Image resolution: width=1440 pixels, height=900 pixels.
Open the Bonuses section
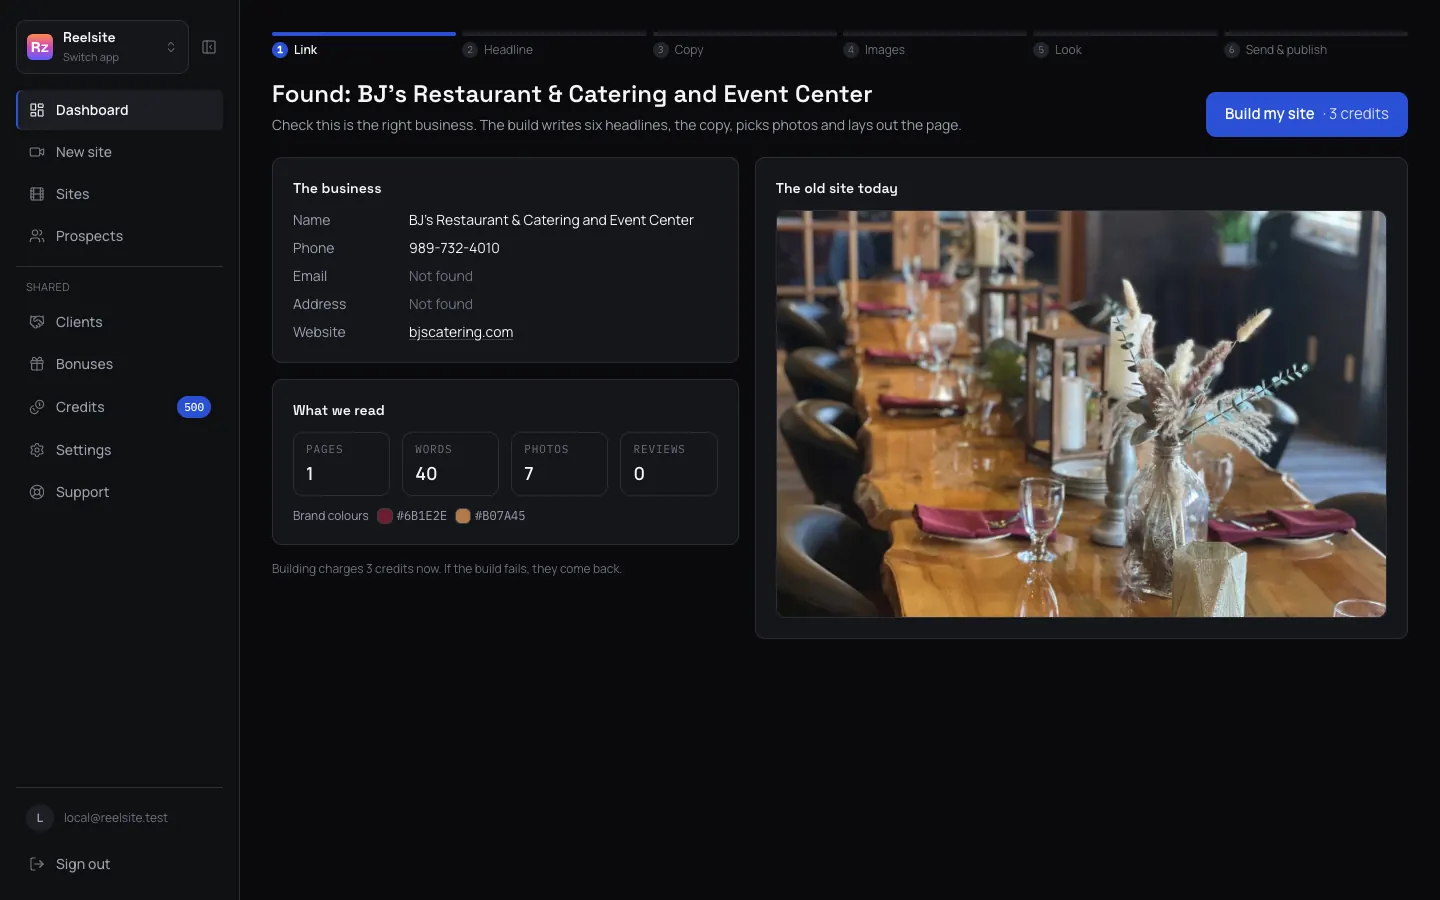coord(119,364)
